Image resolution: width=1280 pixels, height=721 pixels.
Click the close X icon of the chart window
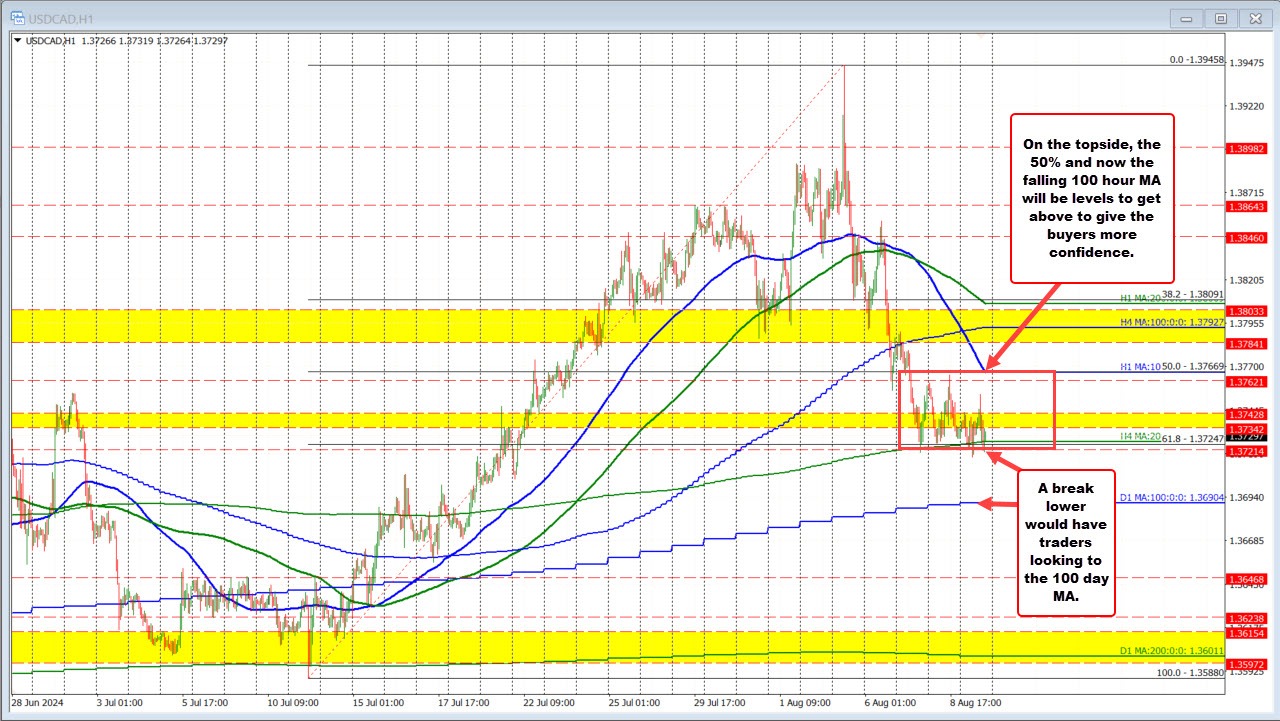click(x=1255, y=17)
